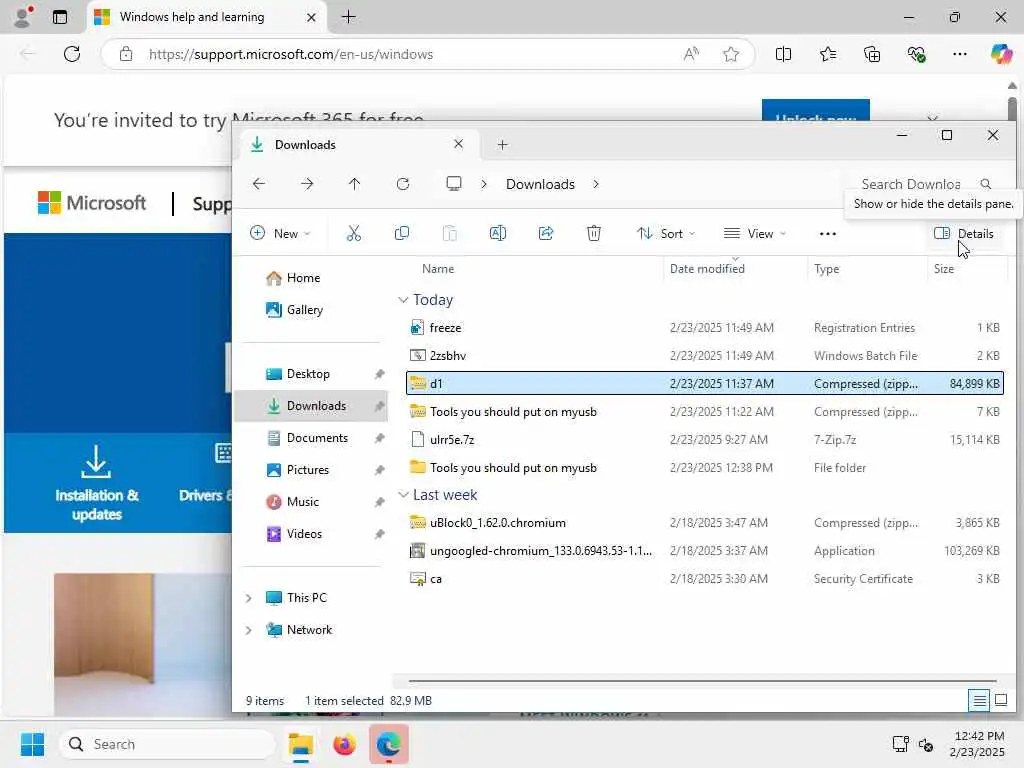The height and width of the screenshot is (768, 1024).
Task: Switch to details list view icon in status bar
Action: 979,701
